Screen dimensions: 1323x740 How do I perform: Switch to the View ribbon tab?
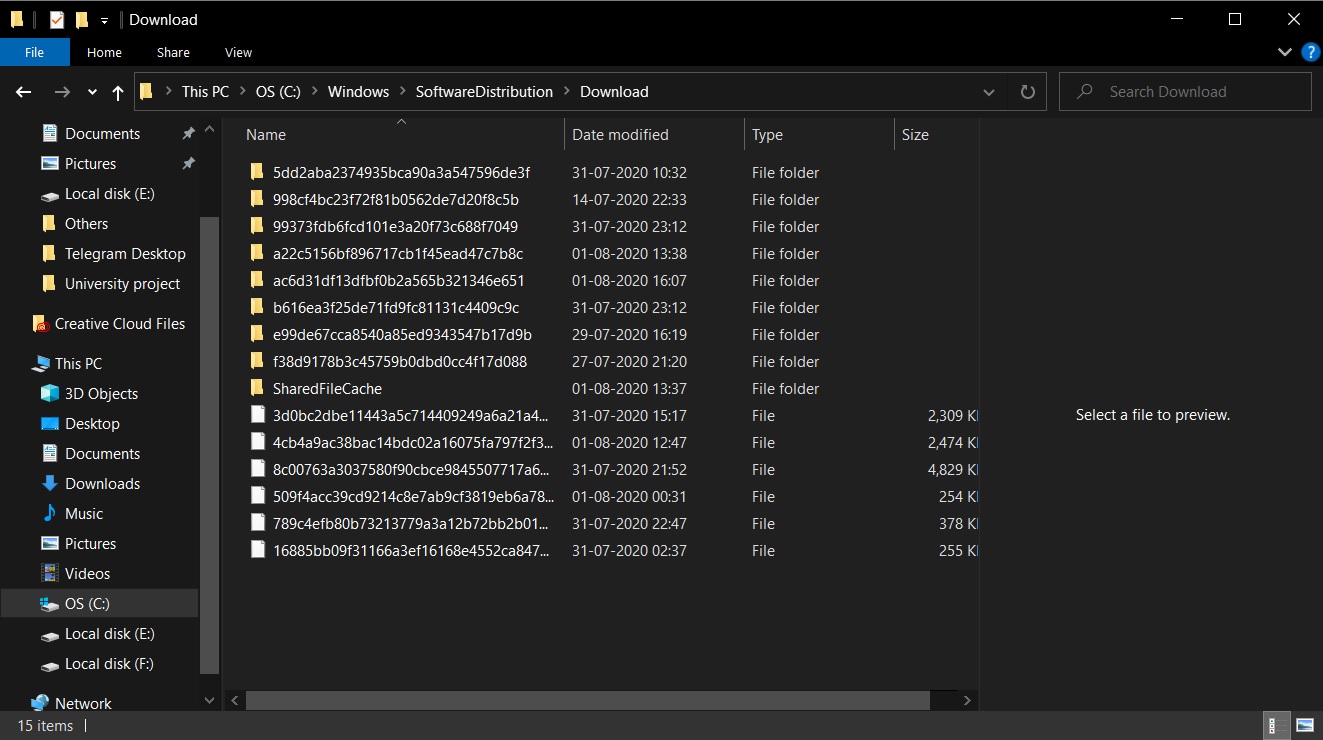[238, 52]
